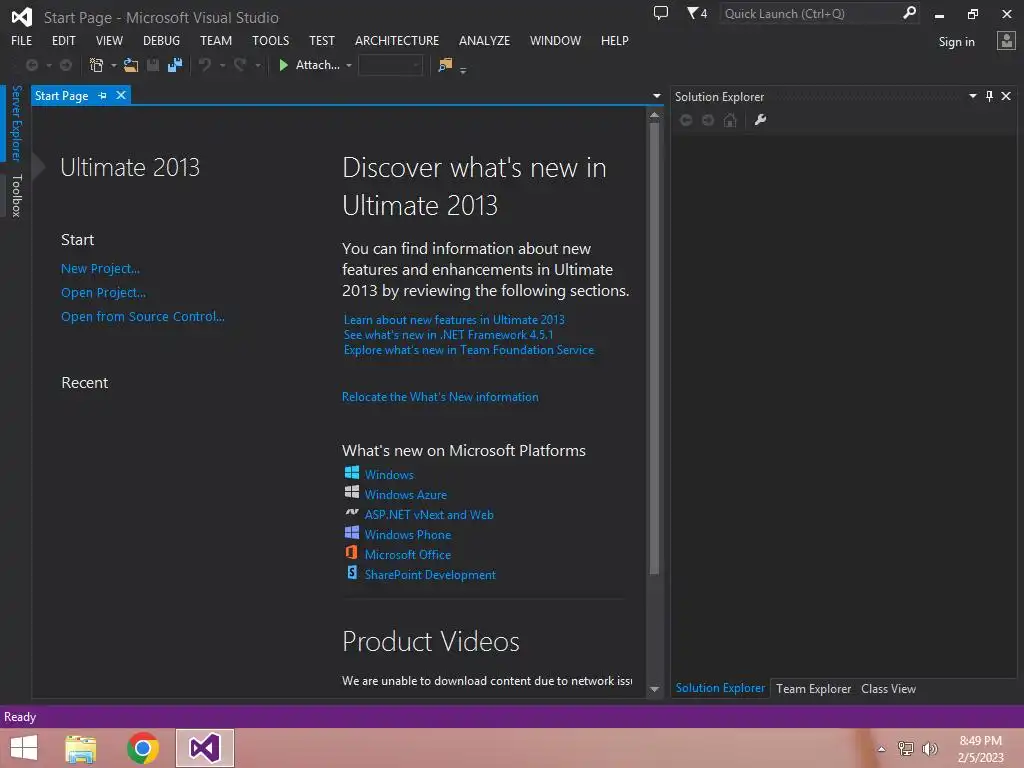Click Solution Explorer Forward icon
The width and height of the screenshot is (1024, 768).
click(x=708, y=120)
